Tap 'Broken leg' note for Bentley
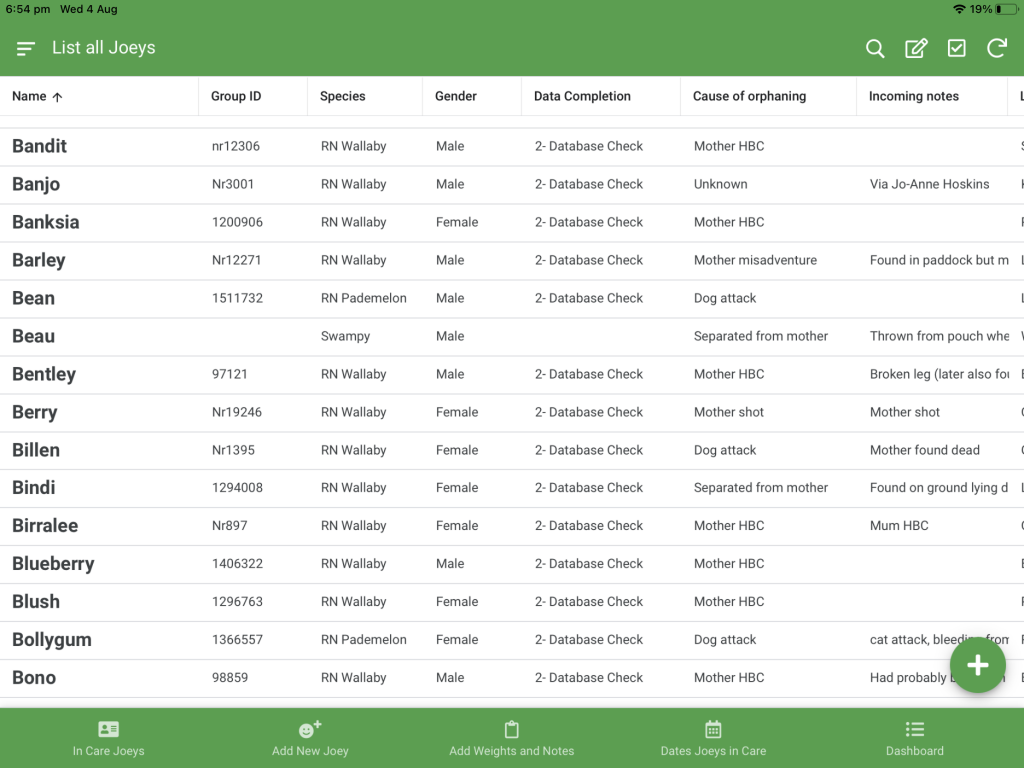1024x768 pixels. point(939,374)
